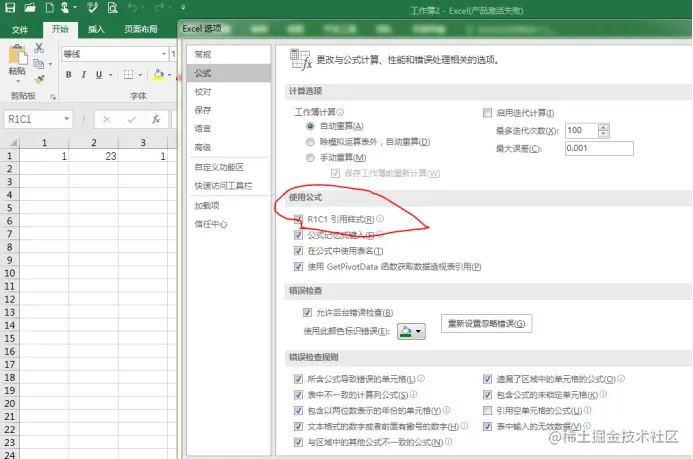This screenshot has width=693, height=459.
Task: Open the 文件 tab
Action: pyautogui.click(x=20, y=30)
